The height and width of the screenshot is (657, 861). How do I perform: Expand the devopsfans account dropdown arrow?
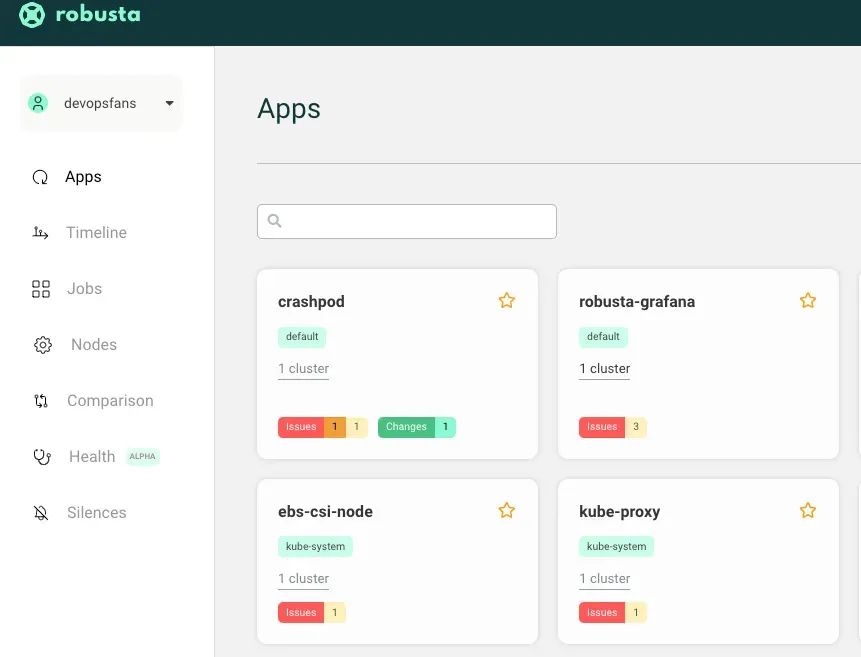[170, 103]
